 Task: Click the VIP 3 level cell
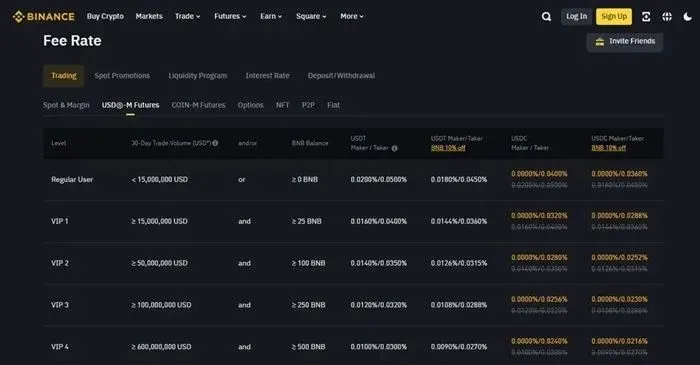coord(60,305)
